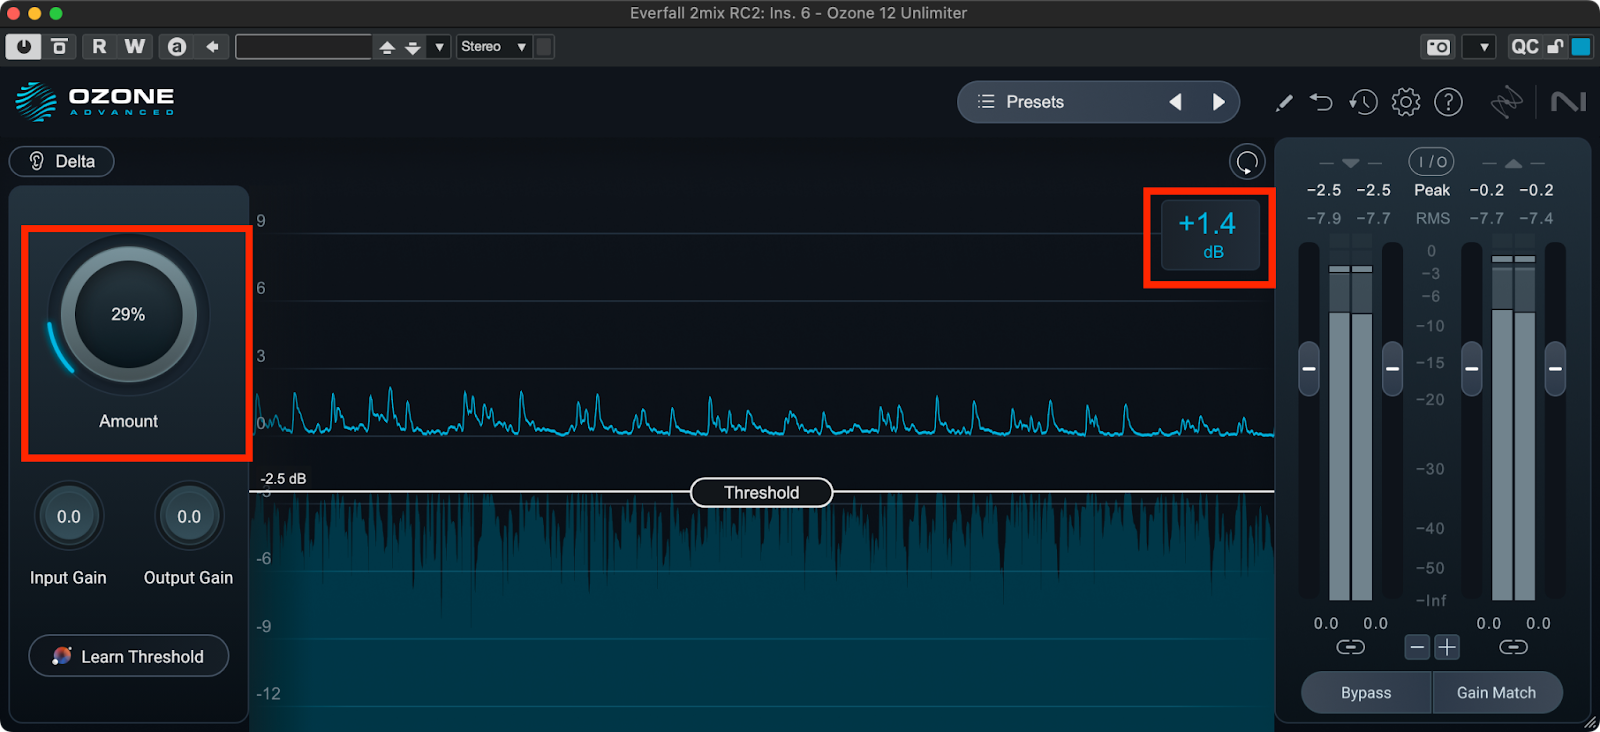Toggle the plugin power button
1600x732 pixels.
coord(23,47)
